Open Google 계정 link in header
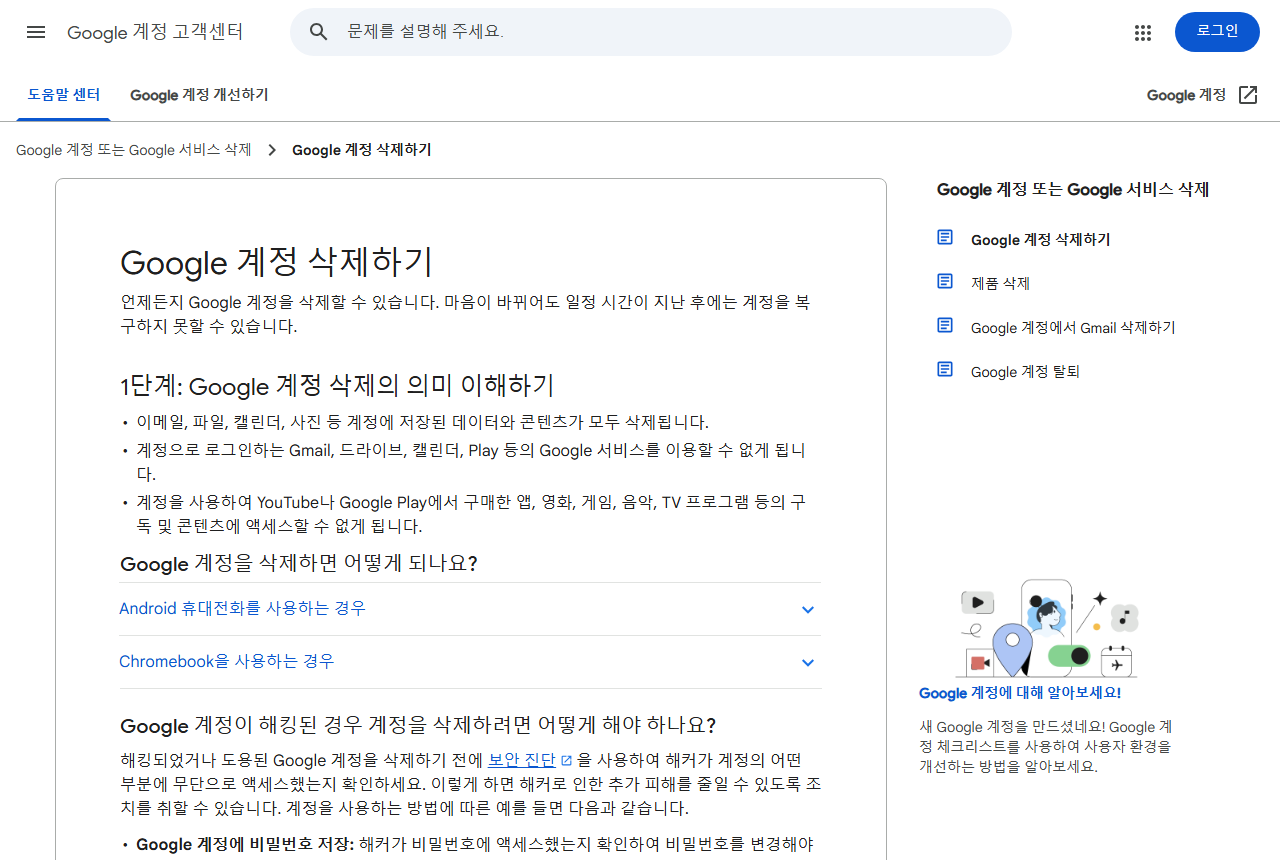The height and width of the screenshot is (860, 1280). click(x=1186, y=95)
